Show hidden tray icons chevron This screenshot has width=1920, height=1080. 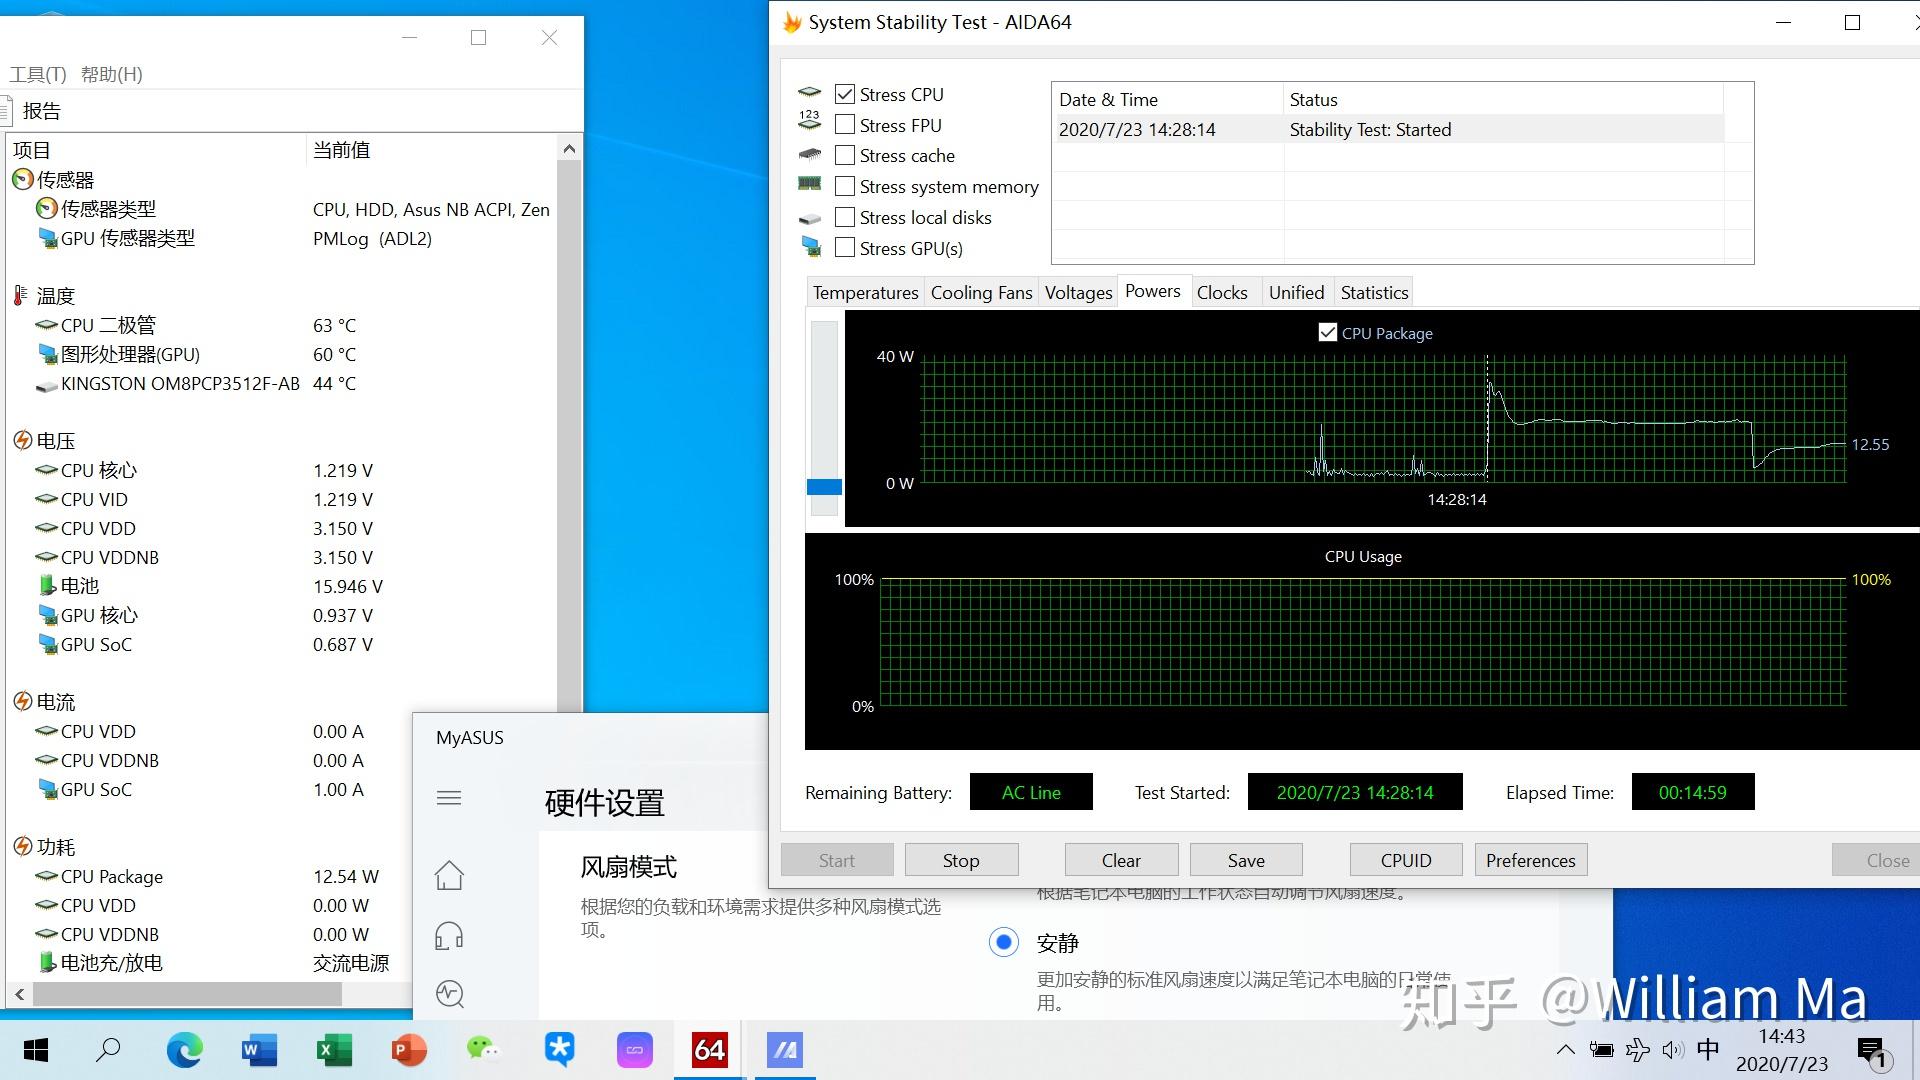(x=1565, y=1050)
